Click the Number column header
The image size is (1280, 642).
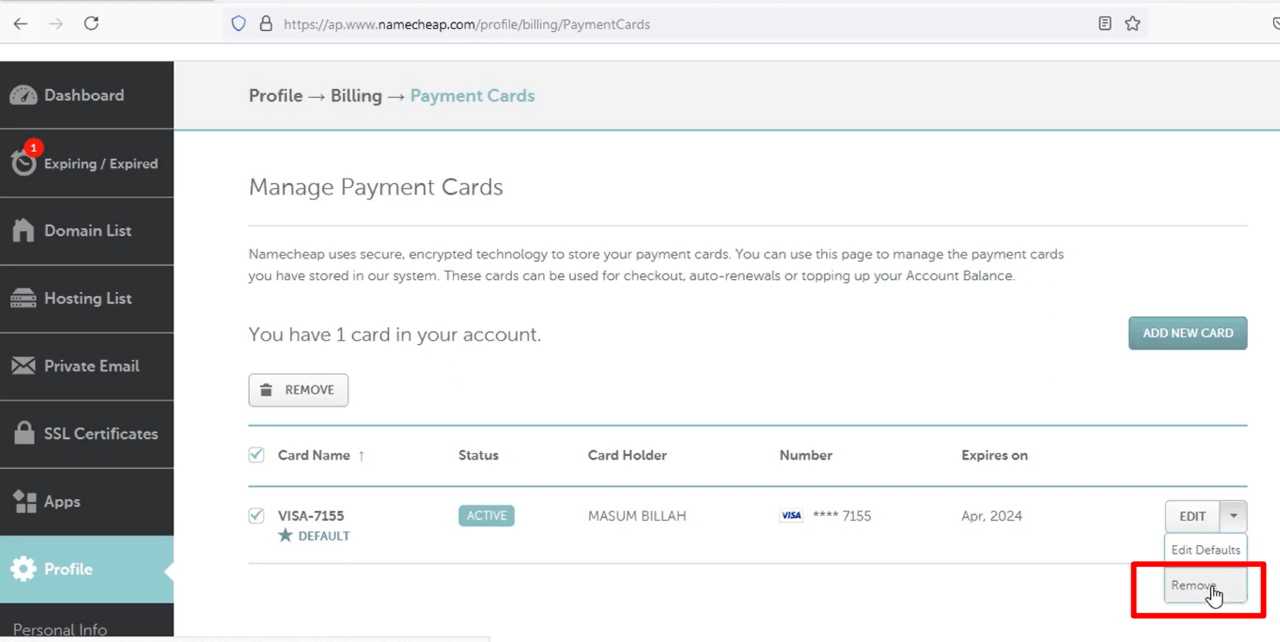click(806, 455)
